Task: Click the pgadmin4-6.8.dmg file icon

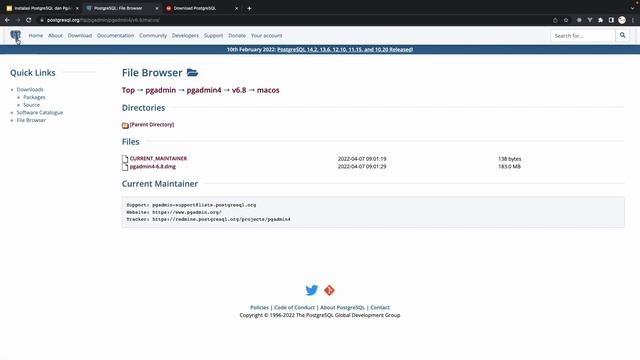Action: (x=125, y=167)
